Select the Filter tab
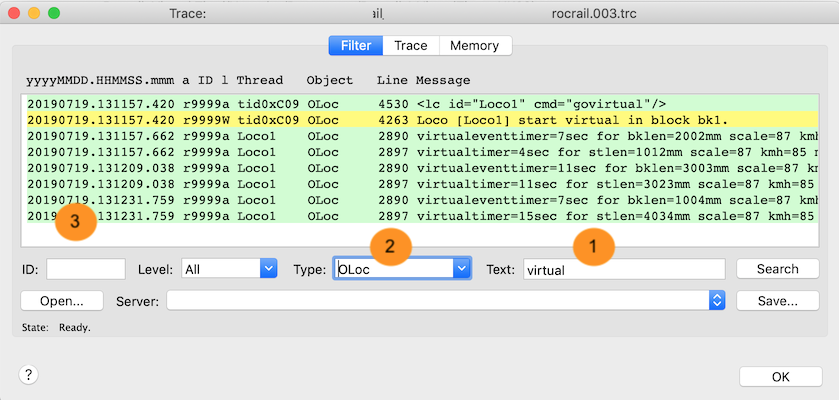Screen dimensions: 839x400 coord(355,46)
